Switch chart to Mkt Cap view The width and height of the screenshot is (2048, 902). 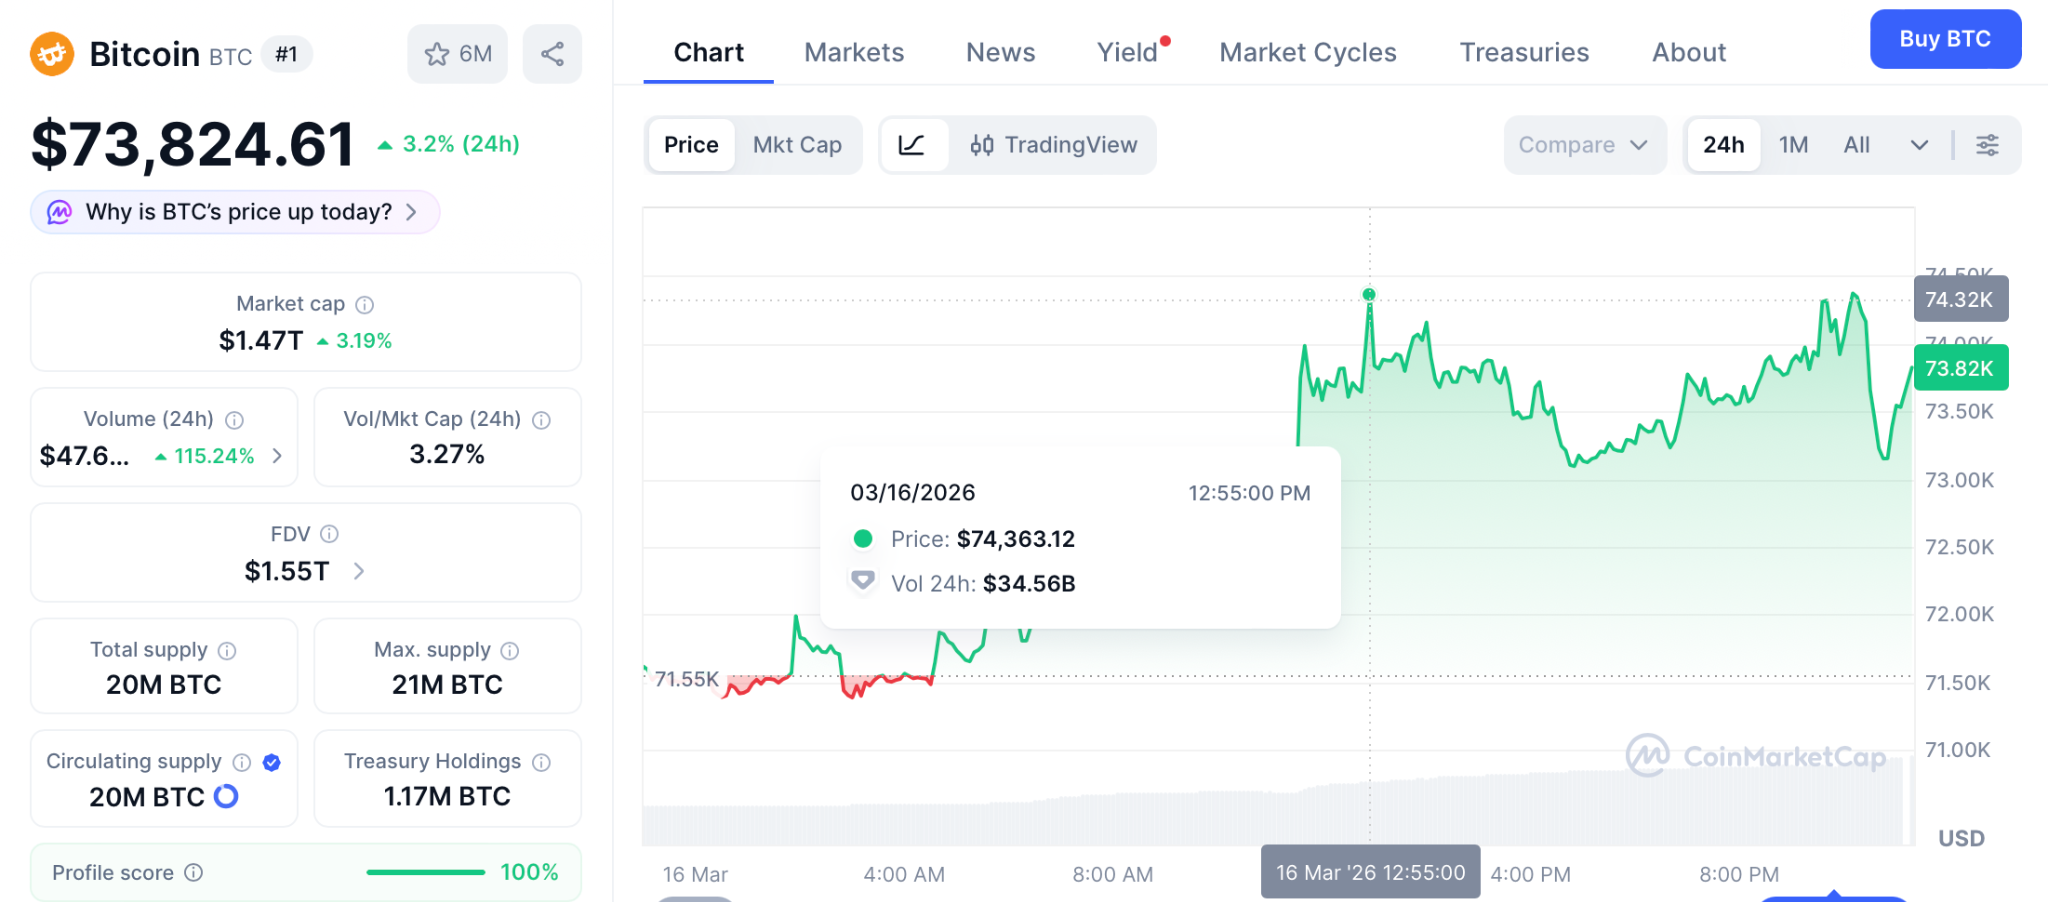pyautogui.click(x=797, y=145)
